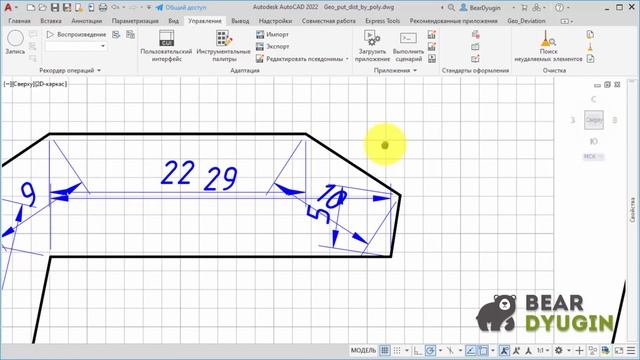640x360 pixels.
Task: Open the Express Tools ribbon tab
Action: pyautogui.click(x=382, y=21)
